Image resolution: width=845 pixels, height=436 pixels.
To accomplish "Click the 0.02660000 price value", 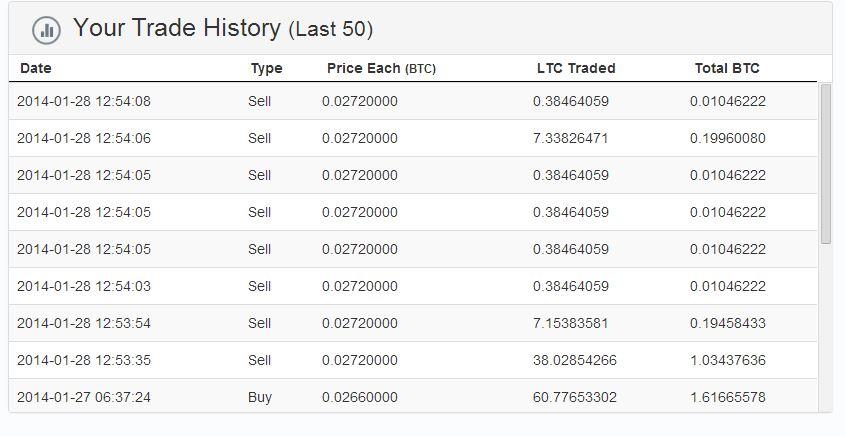I will (x=359, y=397).
